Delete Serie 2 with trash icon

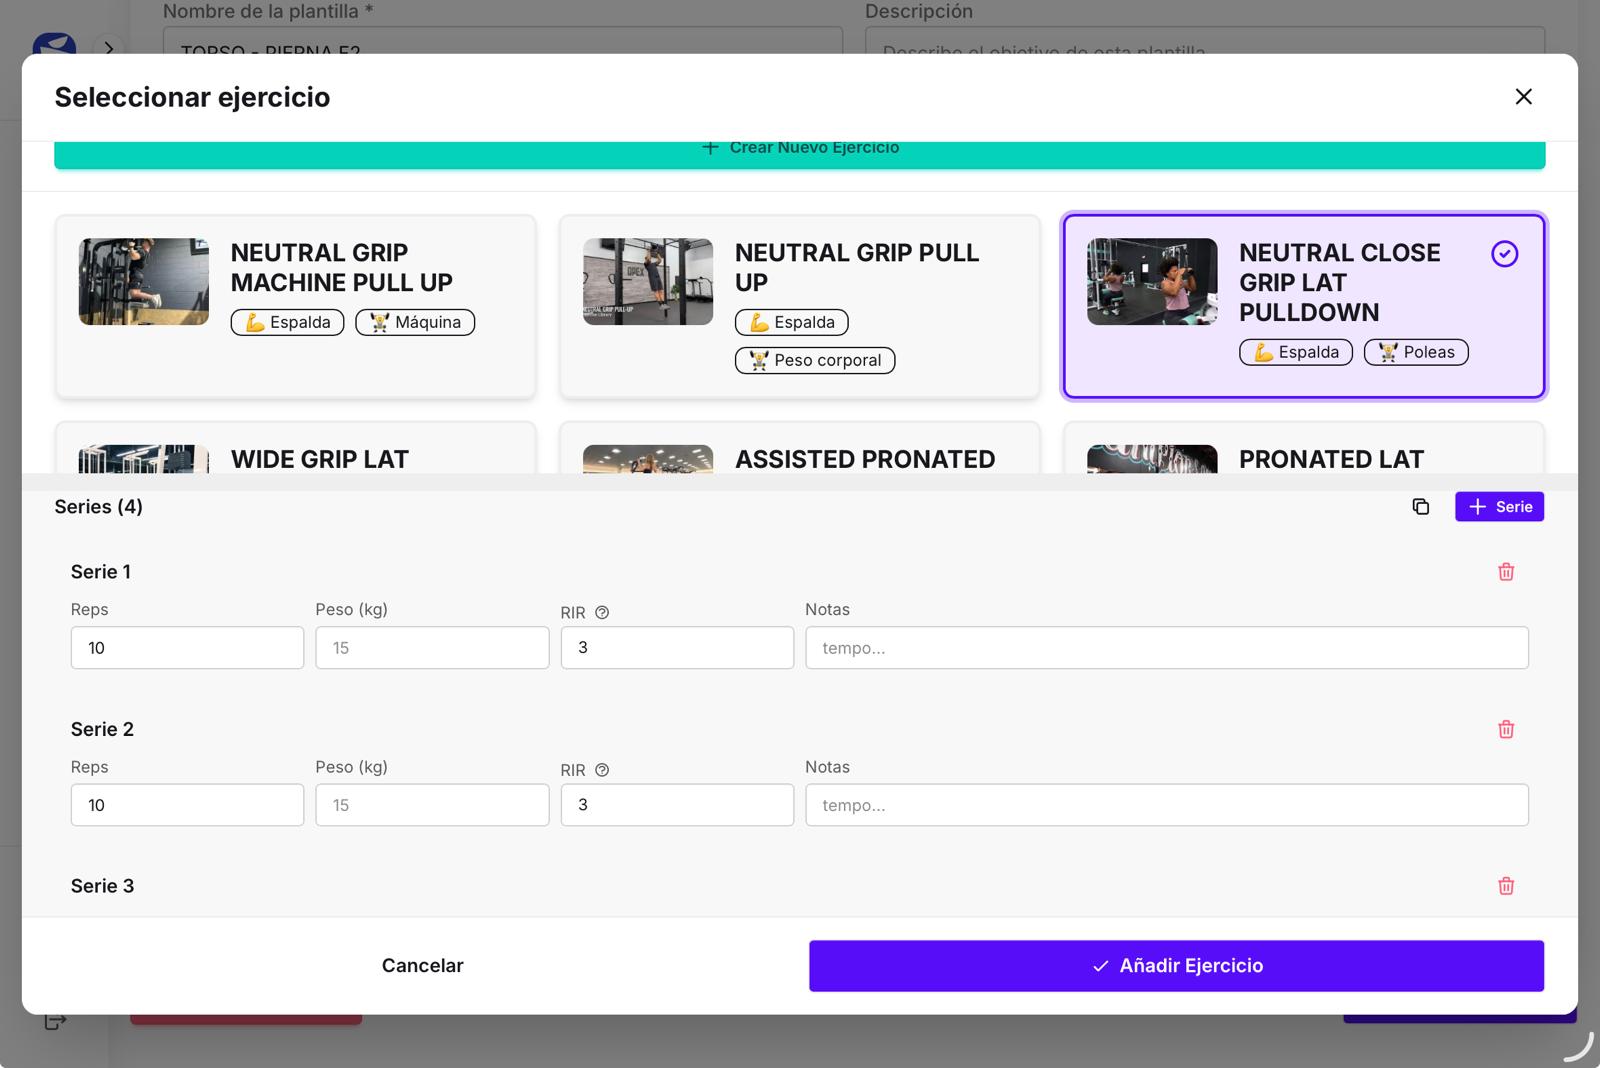tap(1507, 729)
